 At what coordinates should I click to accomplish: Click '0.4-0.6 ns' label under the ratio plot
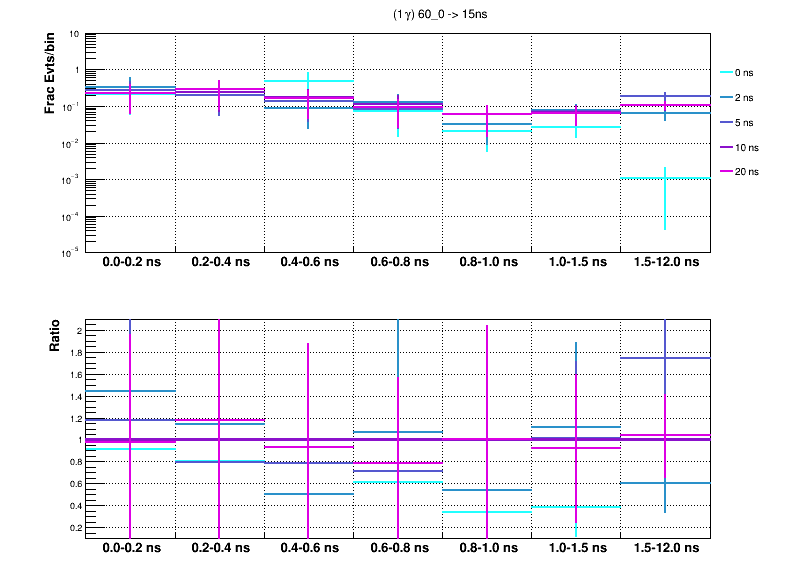click(x=309, y=549)
